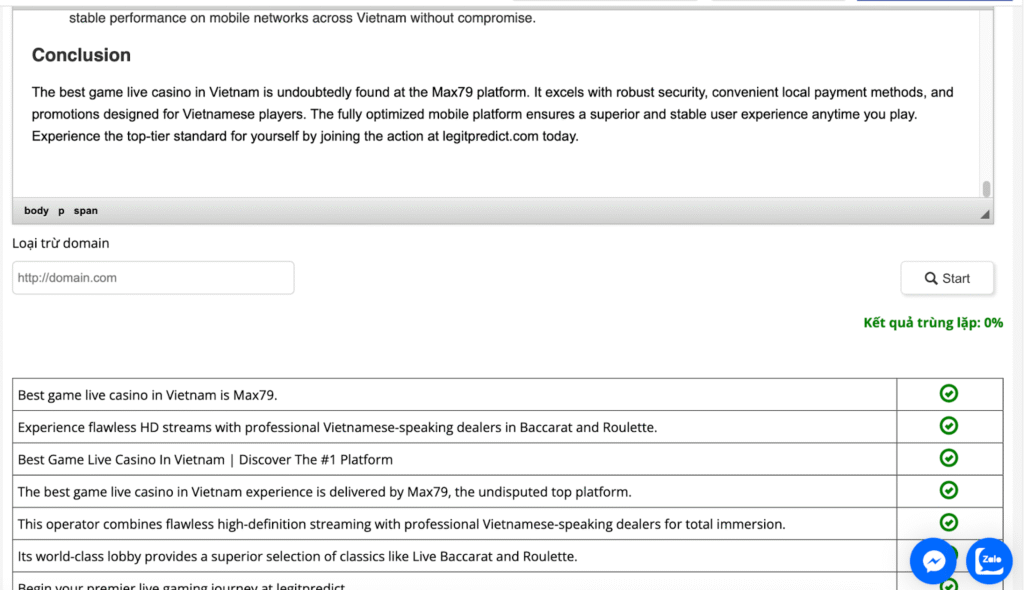Image resolution: width=1024 pixels, height=590 pixels.
Task: Click check icon for 'Best game live casino in Vietnam is Max79' row
Action: point(949,394)
